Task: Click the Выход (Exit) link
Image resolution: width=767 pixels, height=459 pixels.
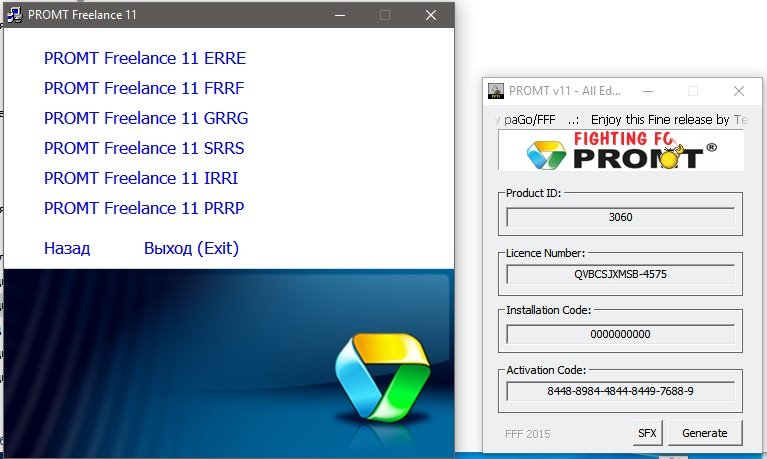Action: [191, 248]
